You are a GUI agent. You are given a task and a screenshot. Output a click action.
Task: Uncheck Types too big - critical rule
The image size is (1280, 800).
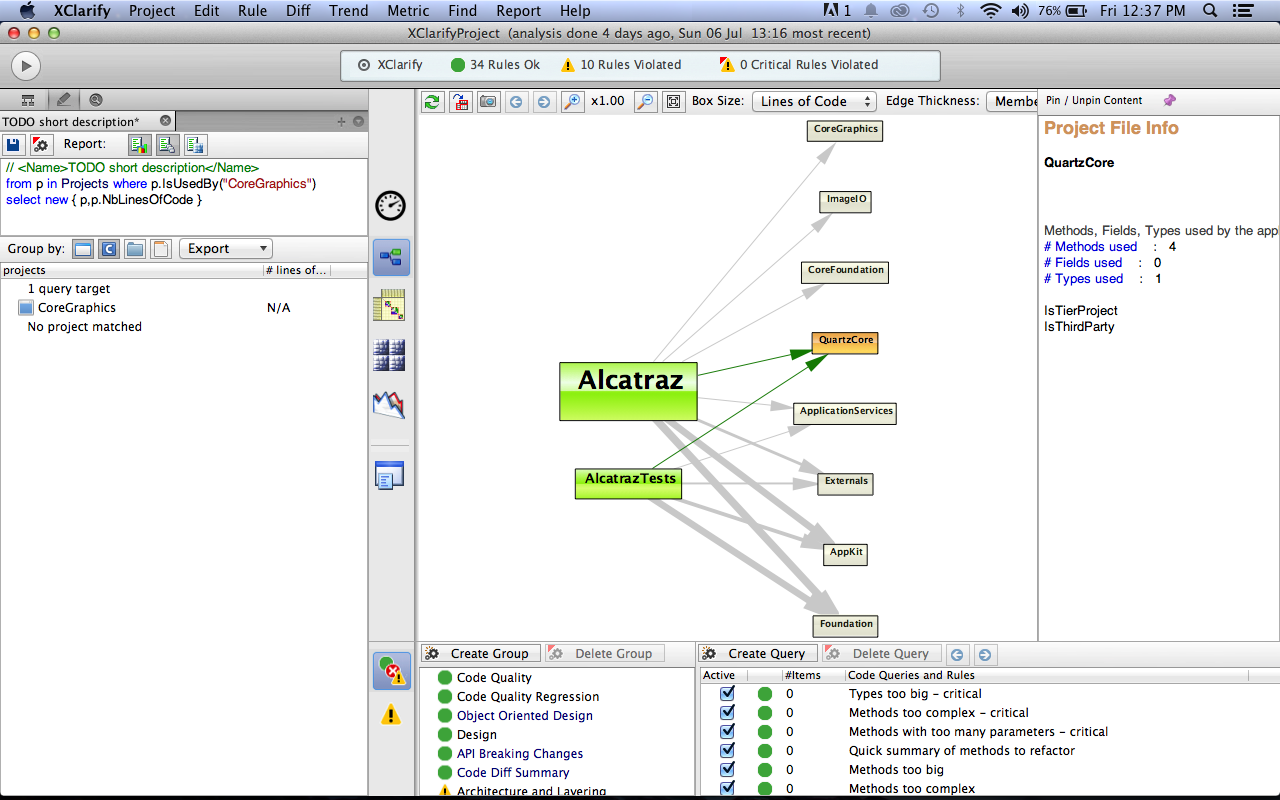pyautogui.click(x=727, y=693)
